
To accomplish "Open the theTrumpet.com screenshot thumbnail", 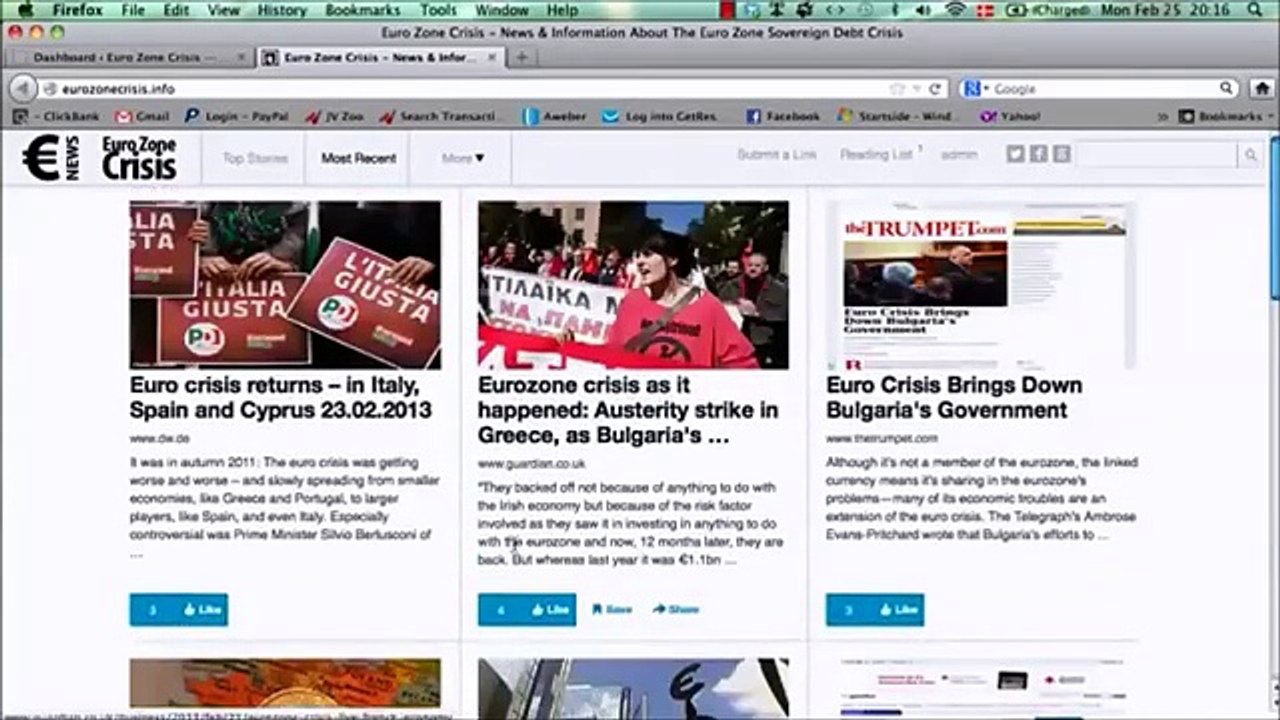I will click(981, 285).
